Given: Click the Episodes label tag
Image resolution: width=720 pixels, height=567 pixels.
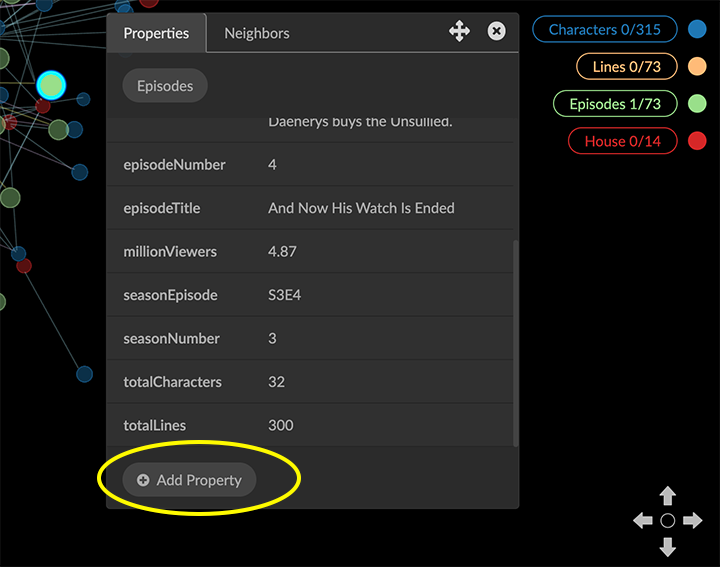Looking at the screenshot, I should [x=165, y=86].
